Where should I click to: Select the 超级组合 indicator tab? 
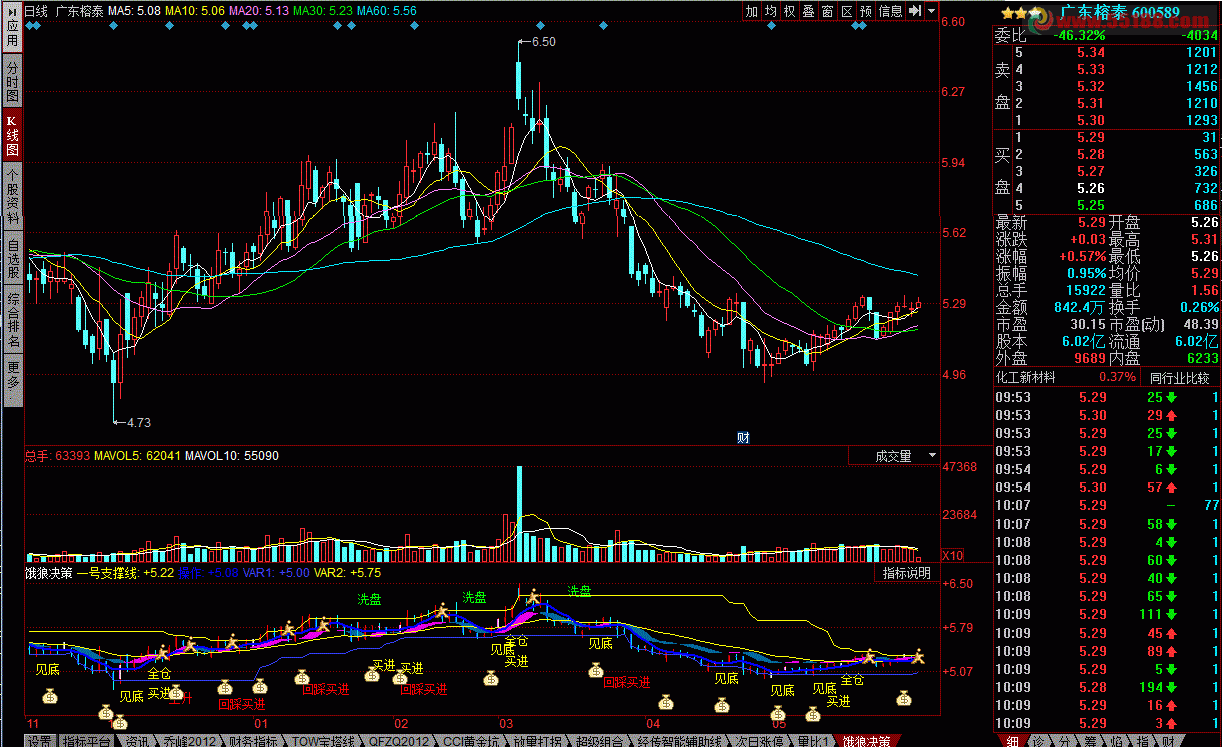pyautogui.click(x=600, y=740)
